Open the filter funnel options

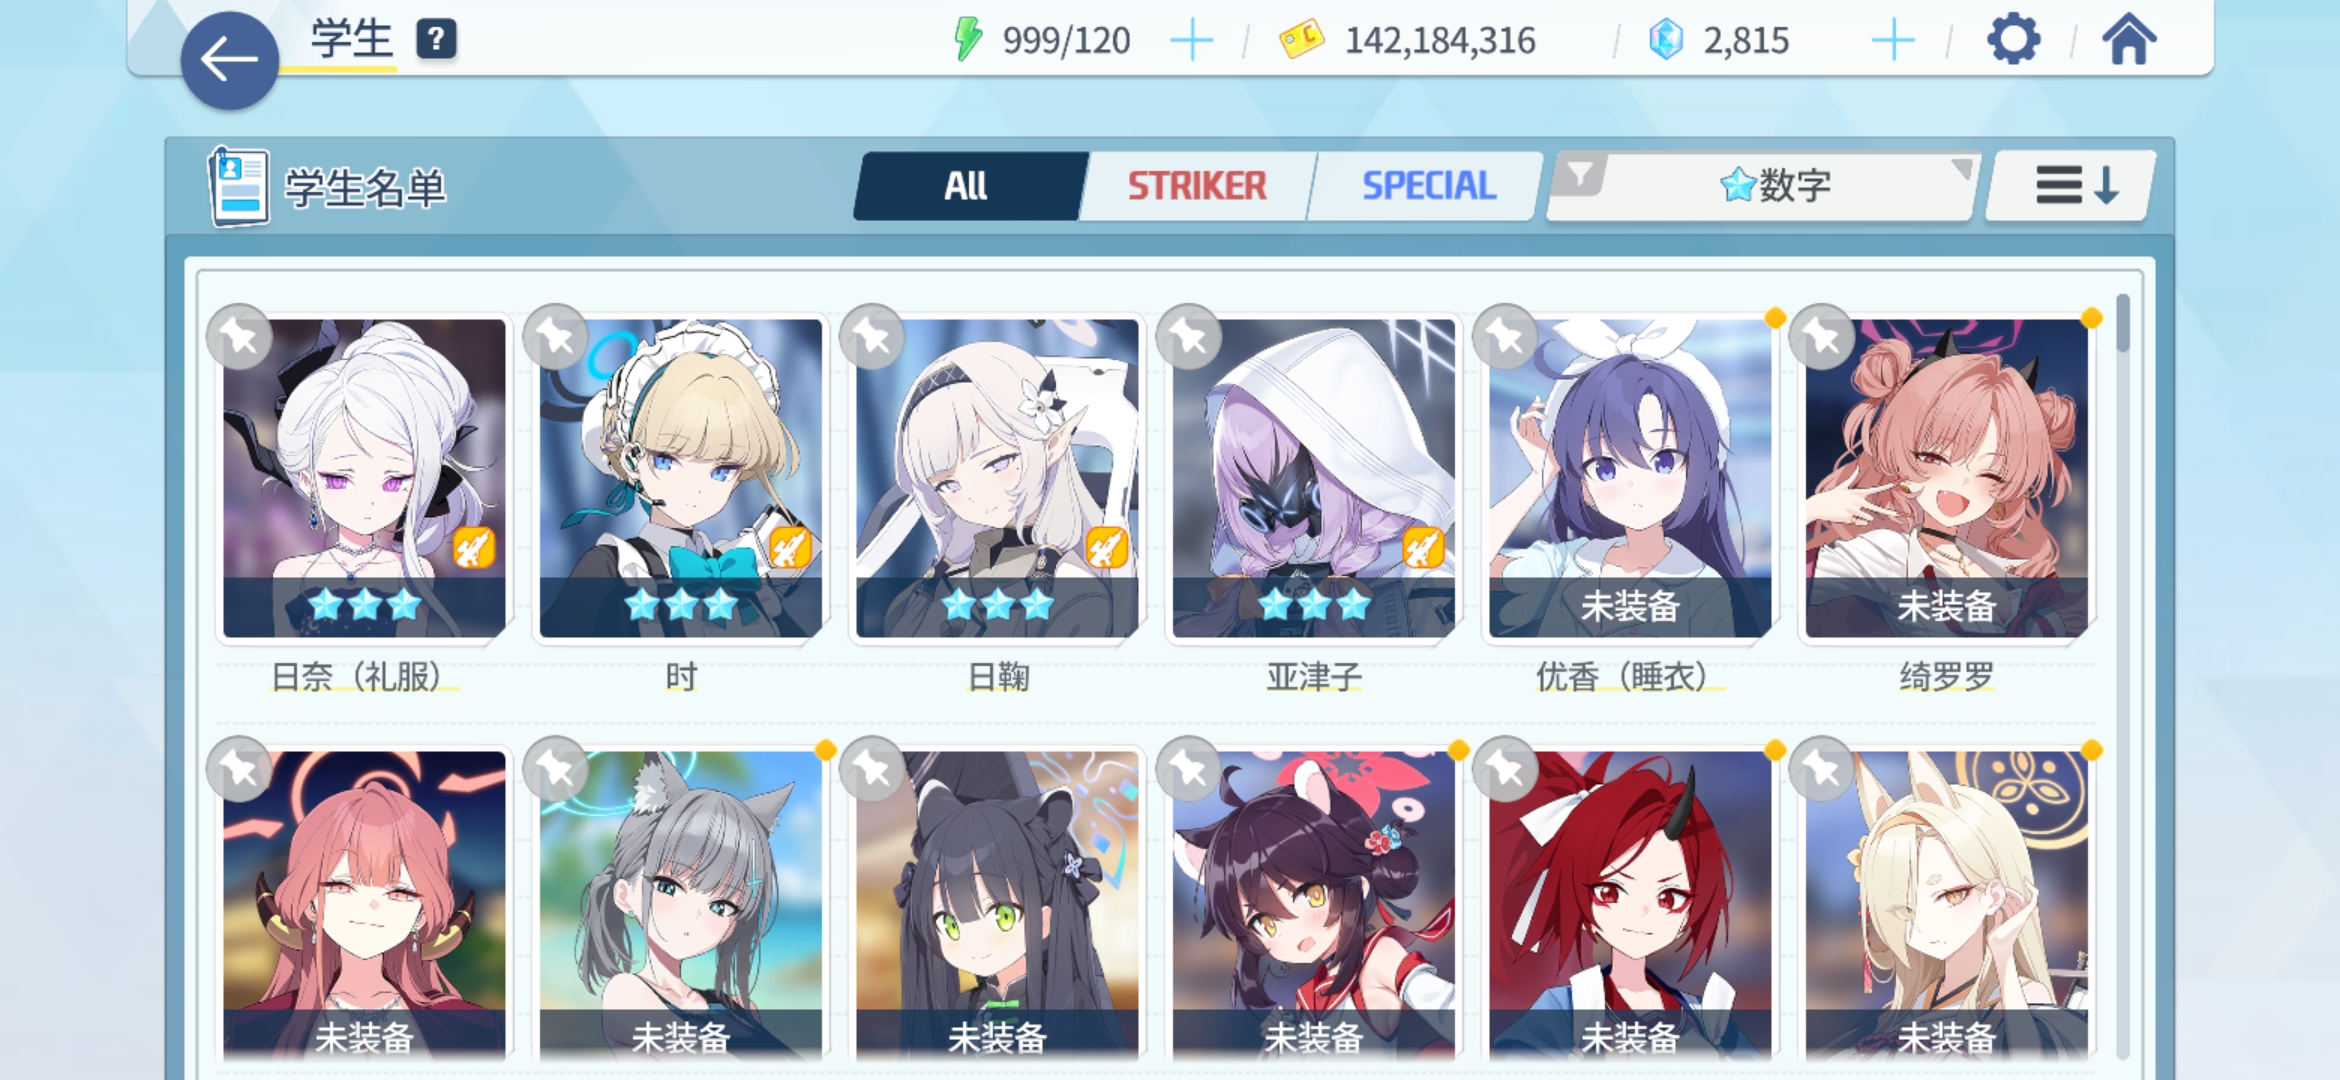click(x=1579, y=175)
